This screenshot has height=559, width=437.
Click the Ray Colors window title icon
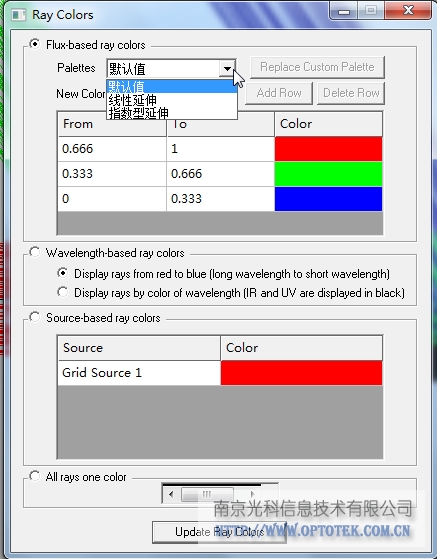(x=19, y=15)
